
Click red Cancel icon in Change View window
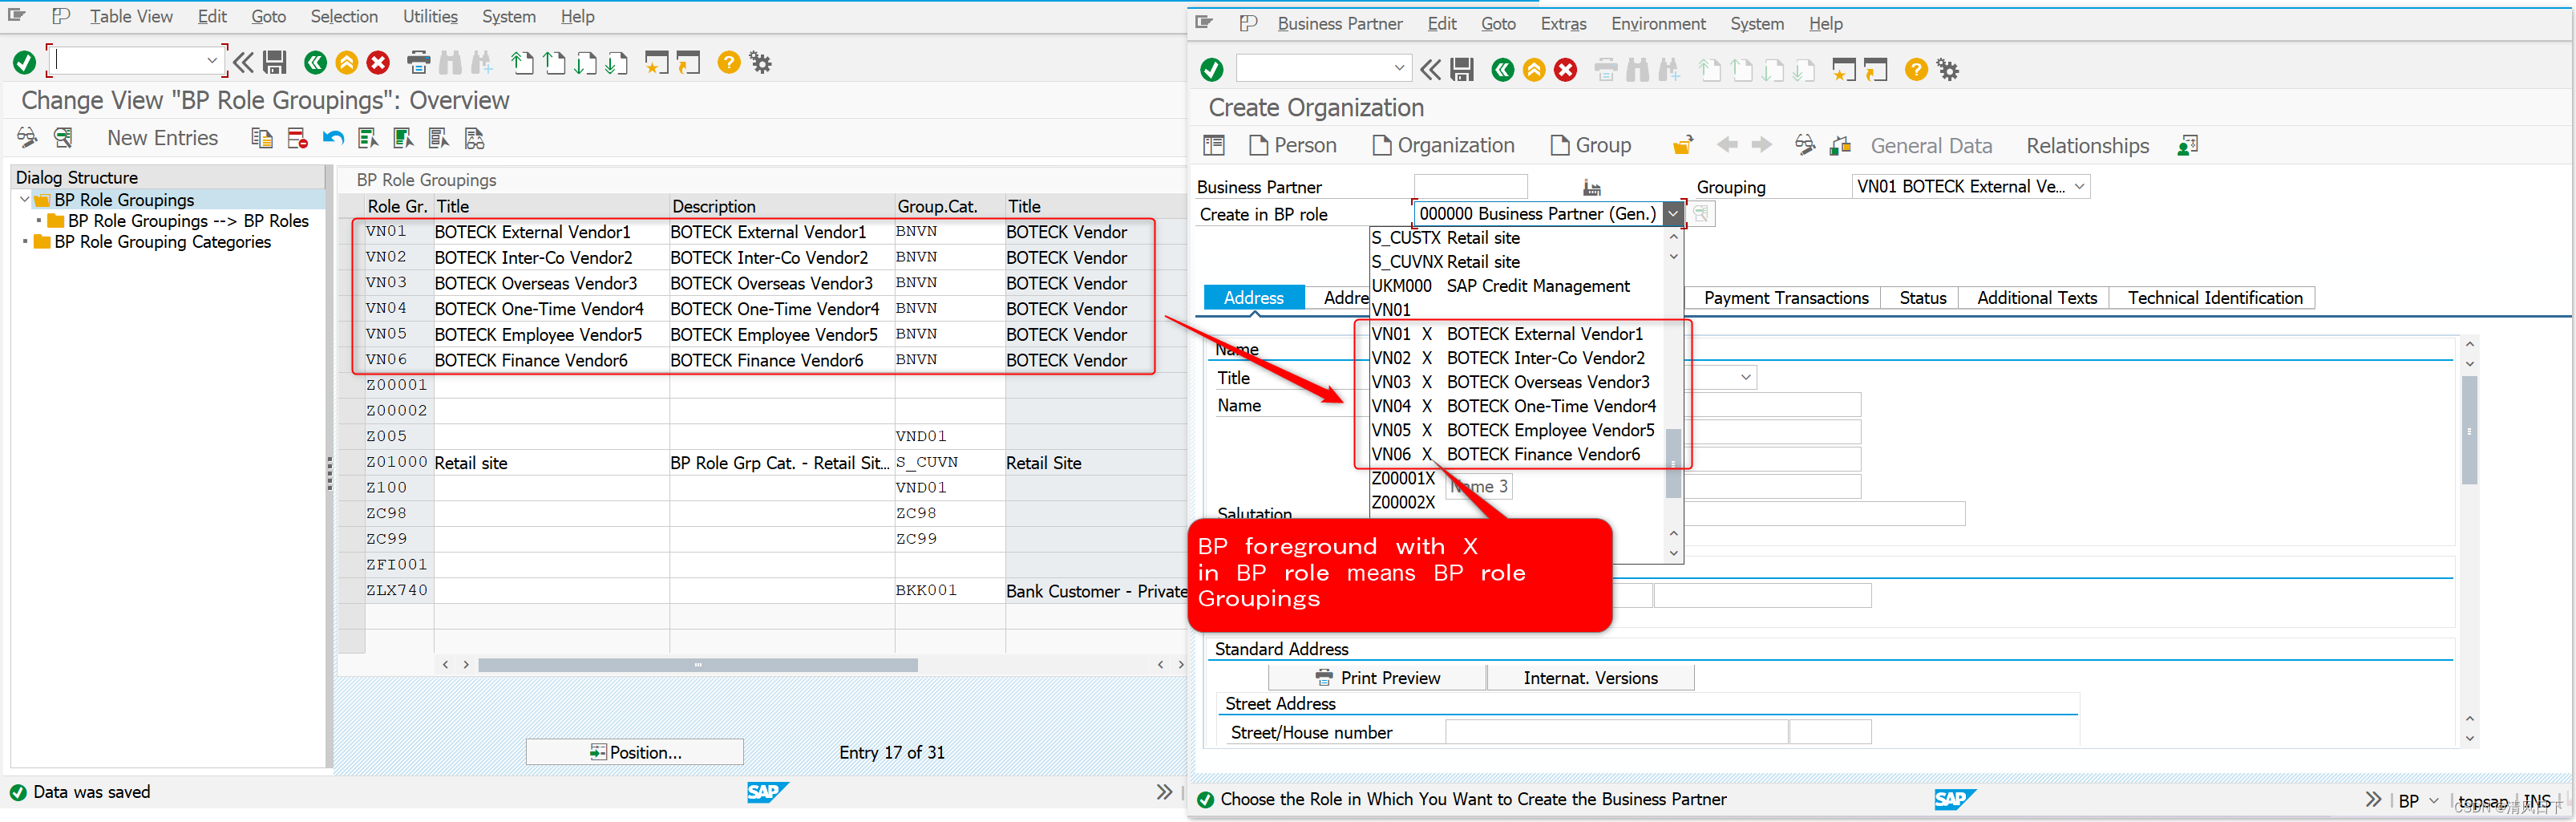(x=378, y=63)
